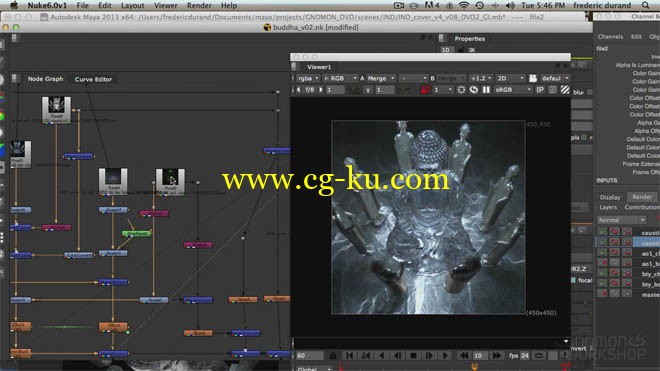Image resolution: width=660 pixels, height=371 pixels.
Task: Decrease the f/8 gain with left arrow
Action: pyautogui.click(x=299, y=90)
